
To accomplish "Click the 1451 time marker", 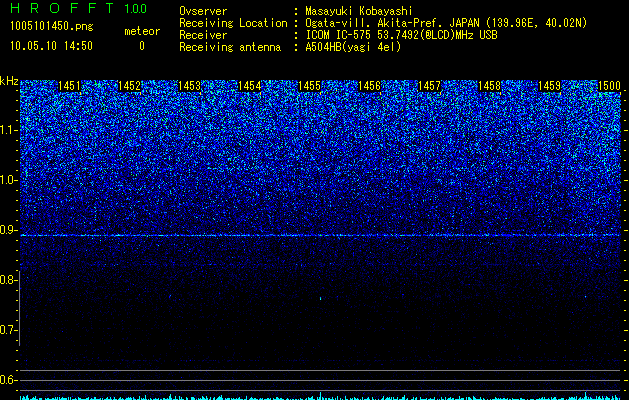I will (x=69, y=86).
